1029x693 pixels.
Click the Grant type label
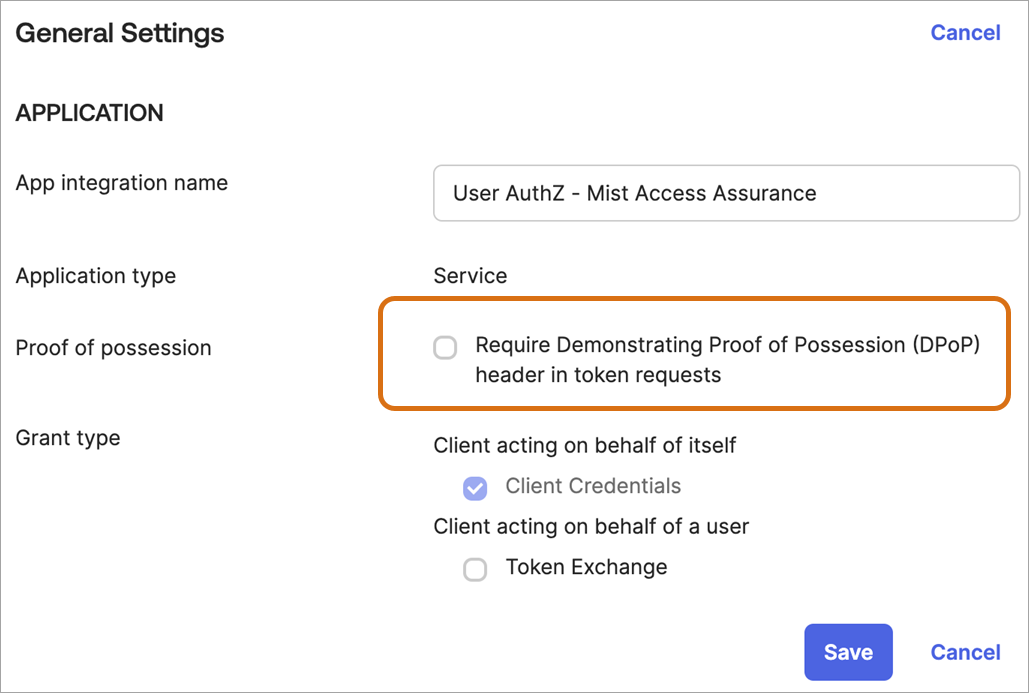(68, 438)
